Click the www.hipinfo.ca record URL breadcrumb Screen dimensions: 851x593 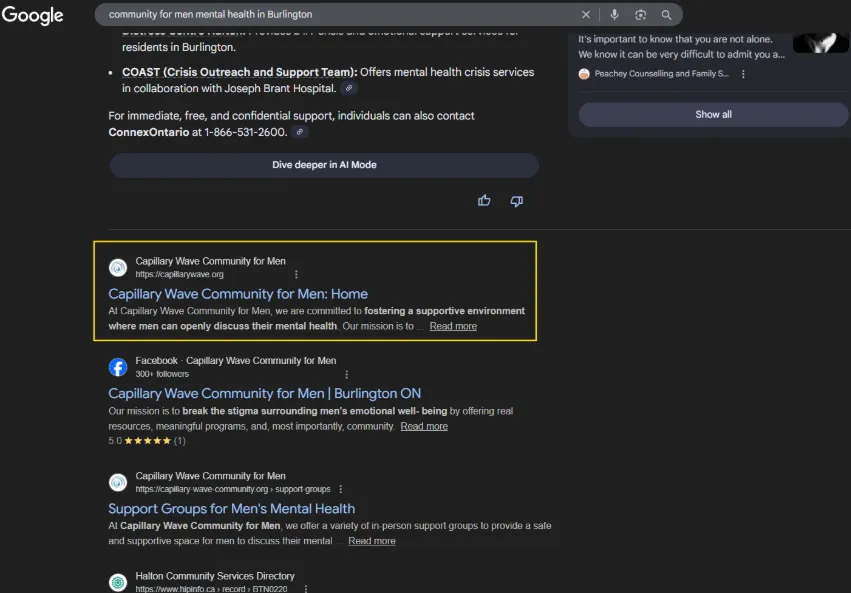[211, 589]
